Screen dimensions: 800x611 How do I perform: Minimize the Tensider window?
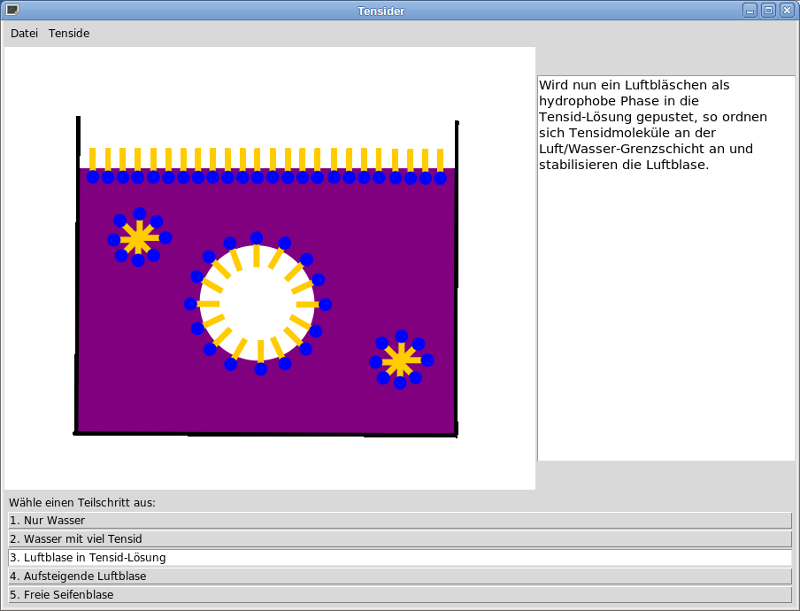pos(750,10)
